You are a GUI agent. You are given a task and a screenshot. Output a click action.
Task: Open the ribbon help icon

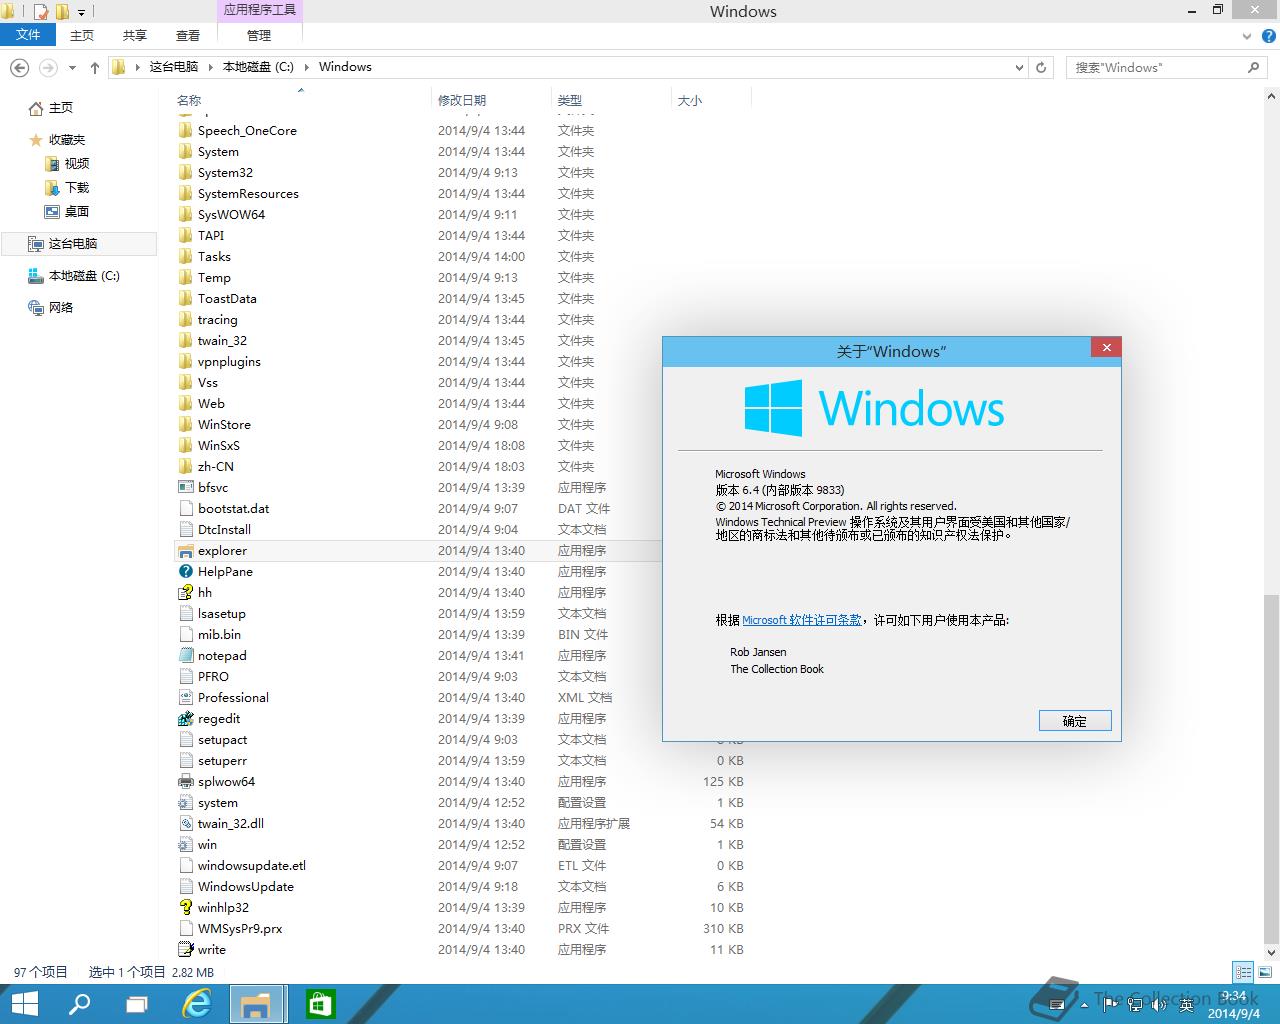[1268, 36]
